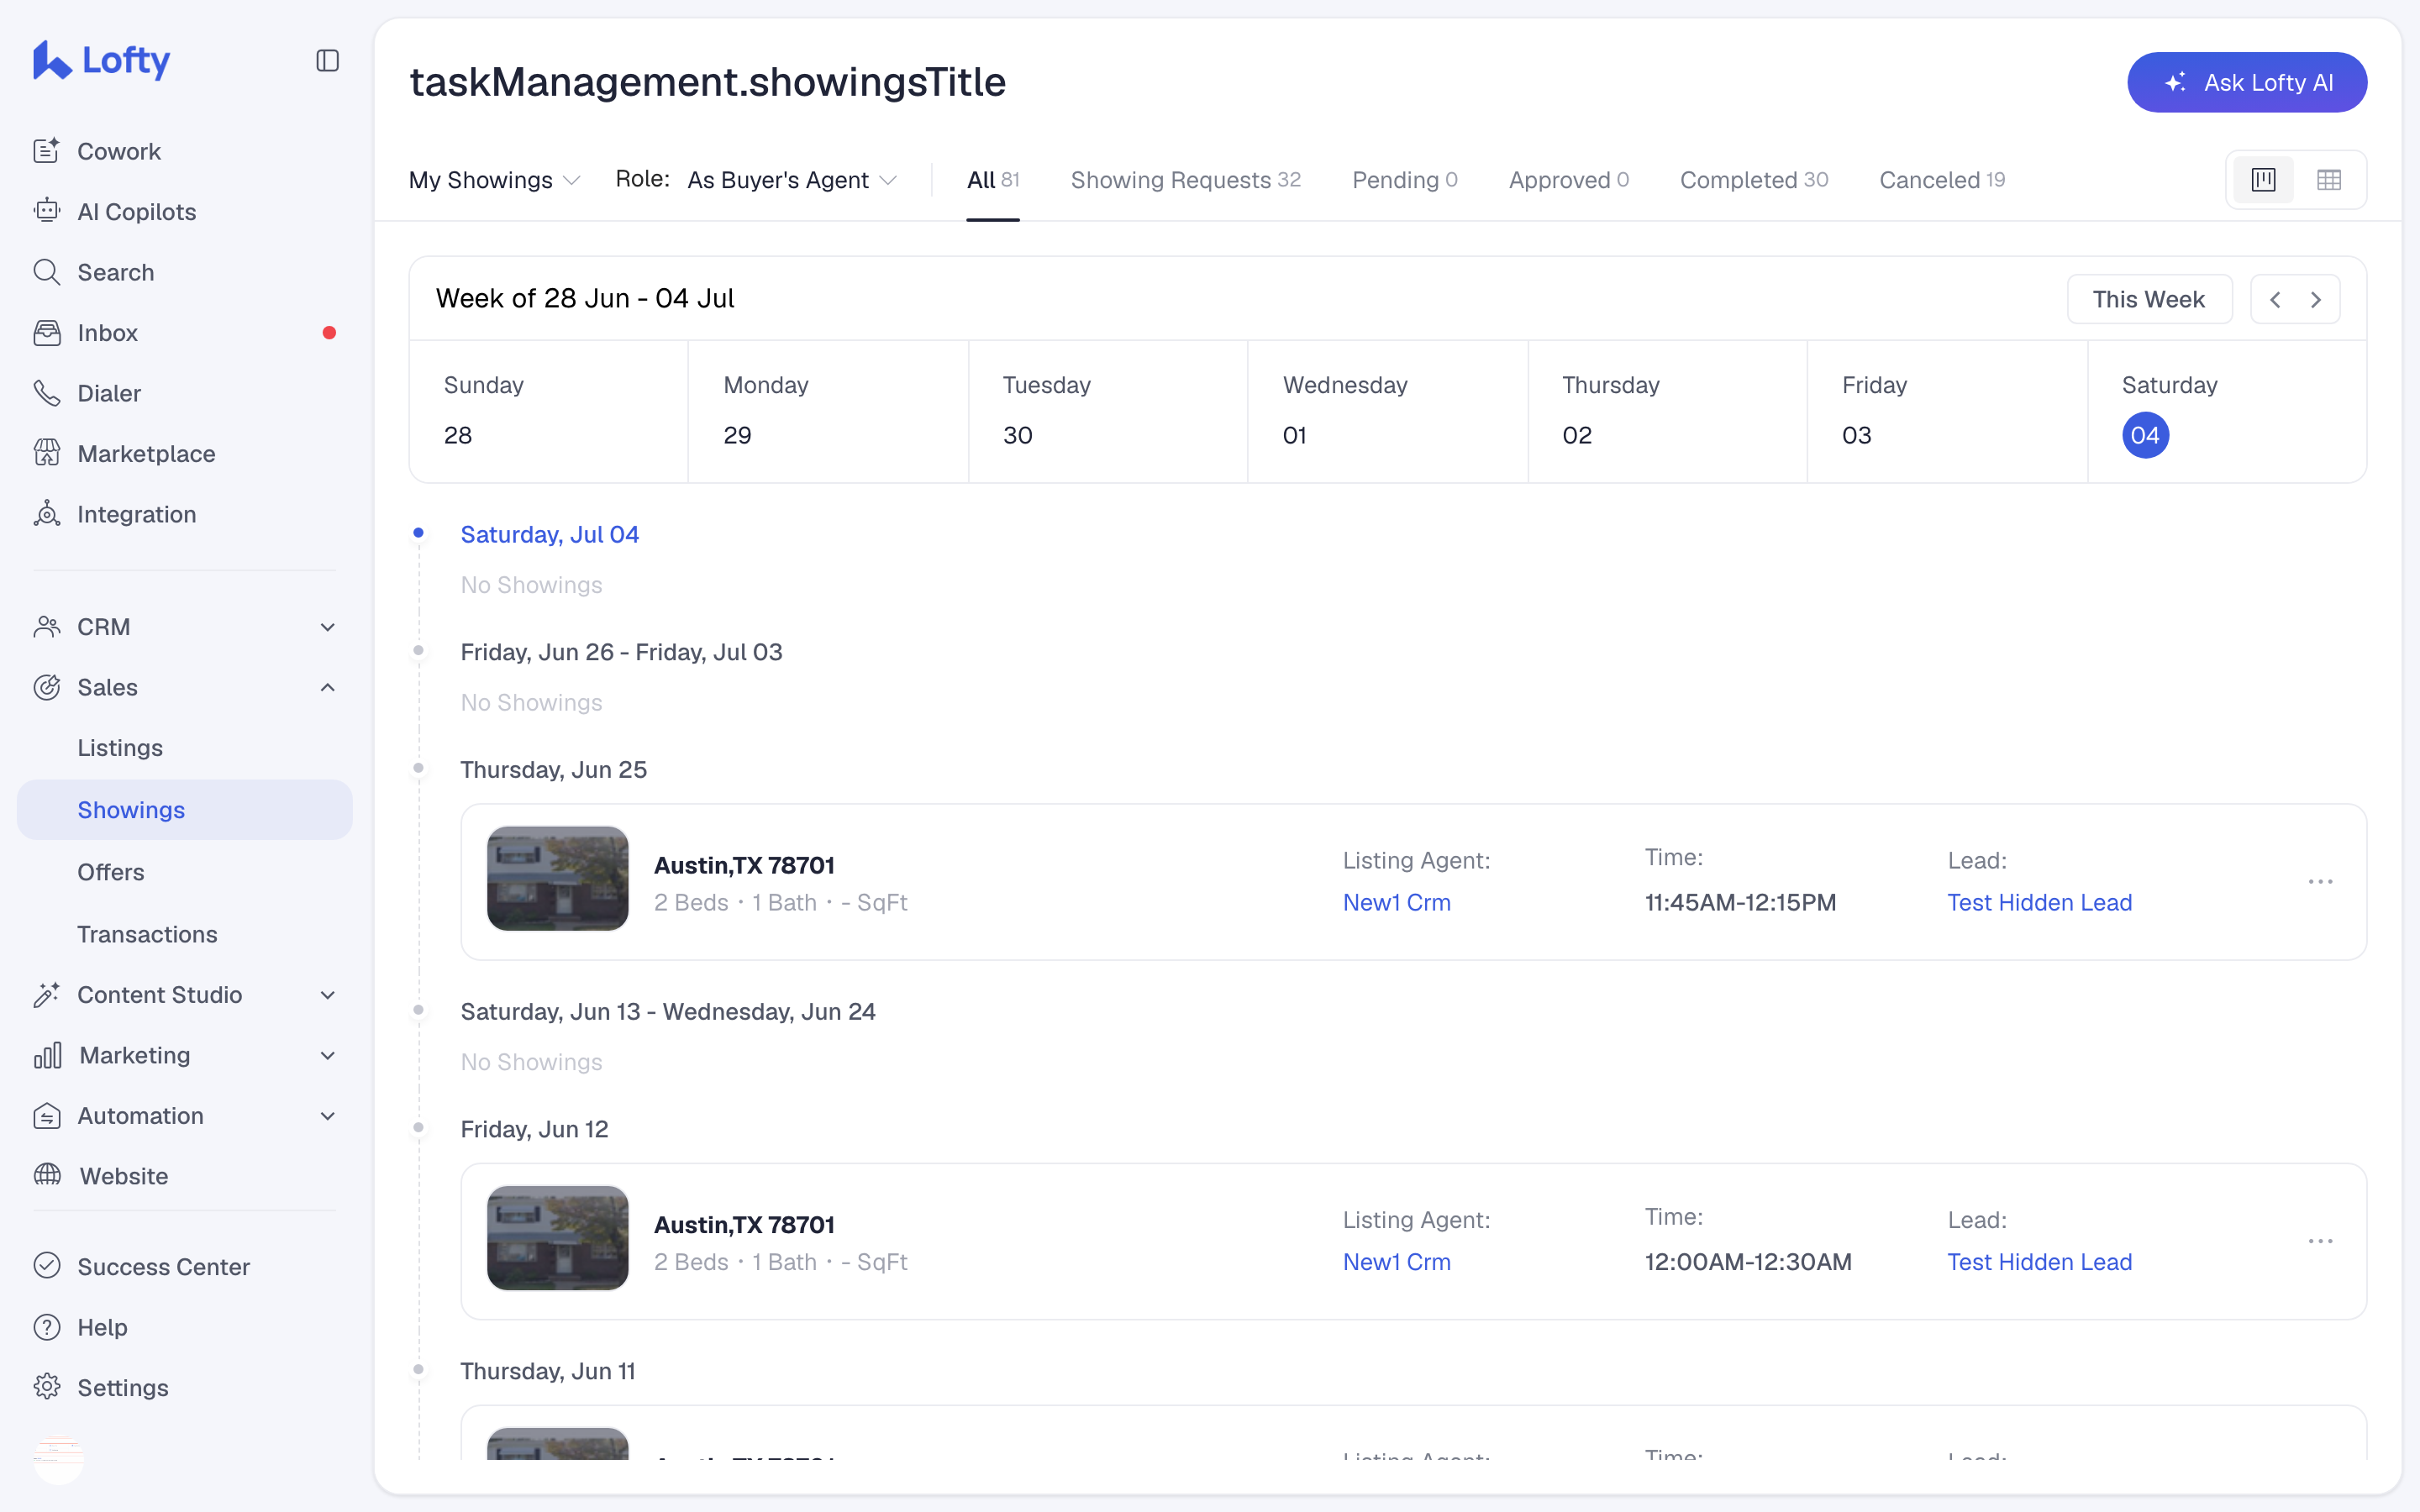Open Test Hidden Lead for Jun 25 showing
The height and width of the screenshot is (1512, 2420).
pos(2039,902)
